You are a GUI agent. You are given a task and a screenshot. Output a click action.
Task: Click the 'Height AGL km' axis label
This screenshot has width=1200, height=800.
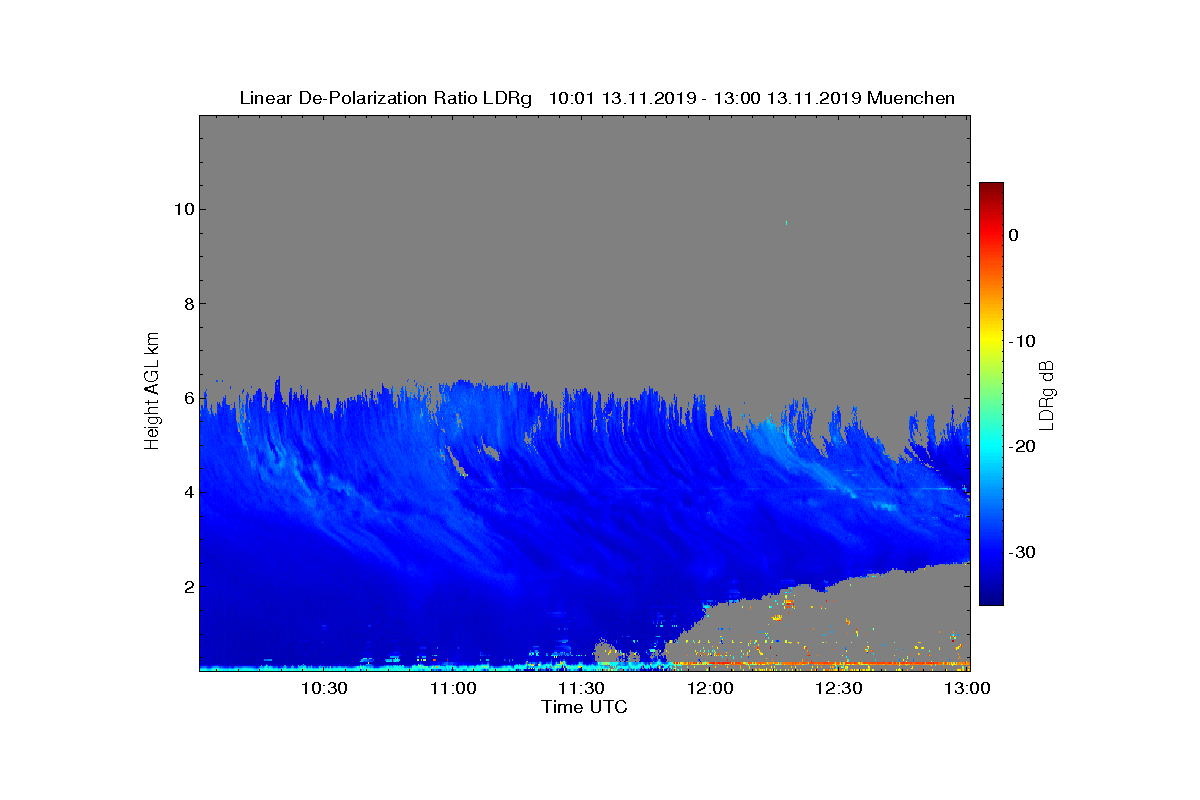152,392
